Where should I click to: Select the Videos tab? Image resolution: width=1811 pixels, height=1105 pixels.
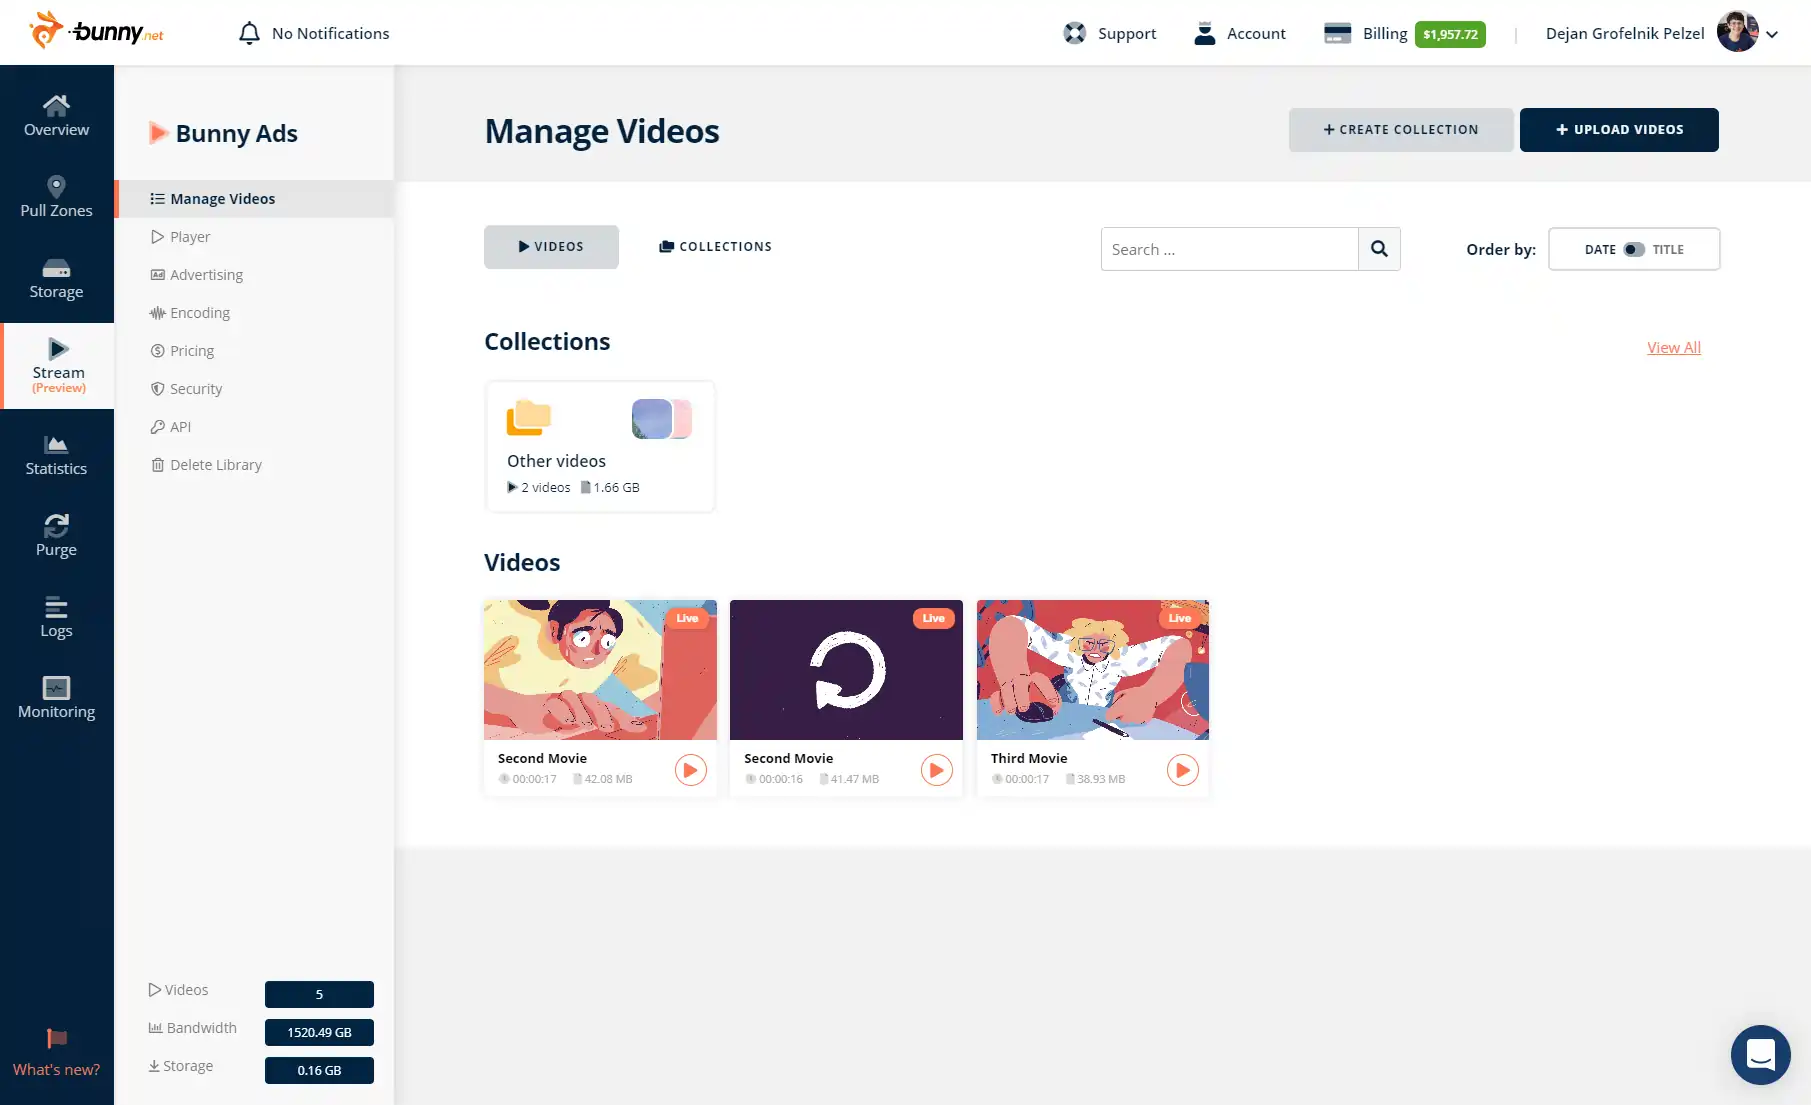[x=551, y=247]
